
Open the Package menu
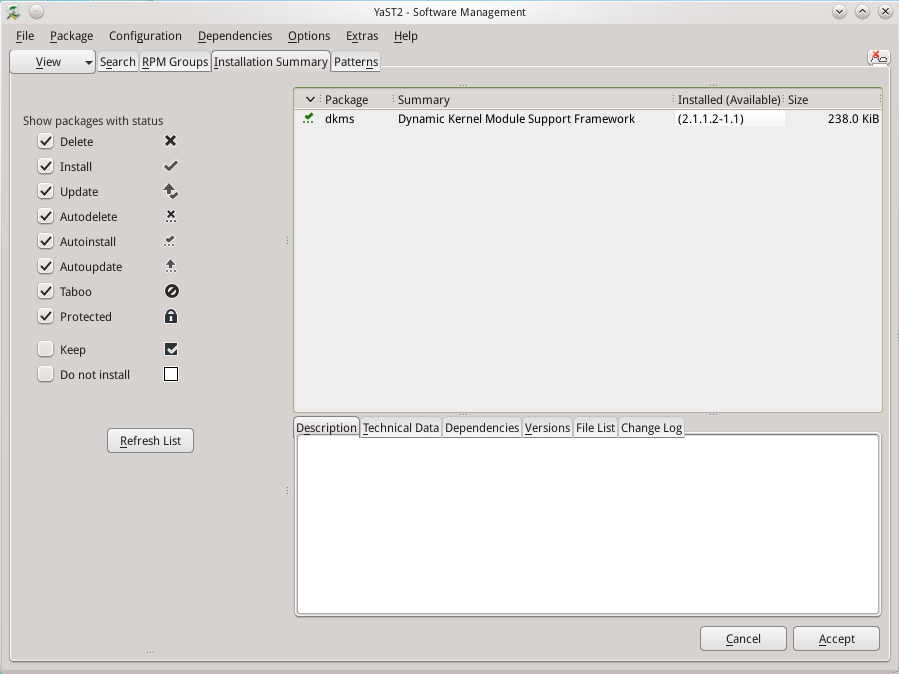pyautogui.click(x=72, y=36)
